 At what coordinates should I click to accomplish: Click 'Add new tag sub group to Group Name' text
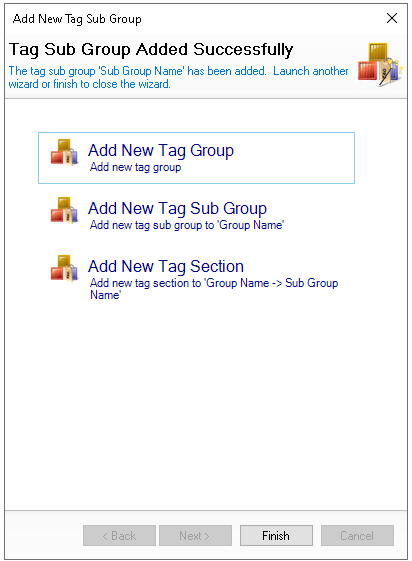[187, 225]
